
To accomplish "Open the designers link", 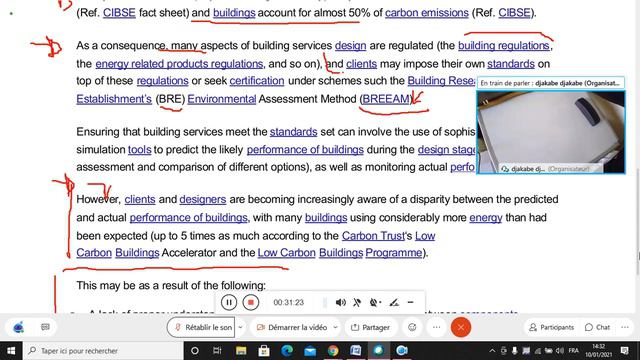I will [202, 199].
